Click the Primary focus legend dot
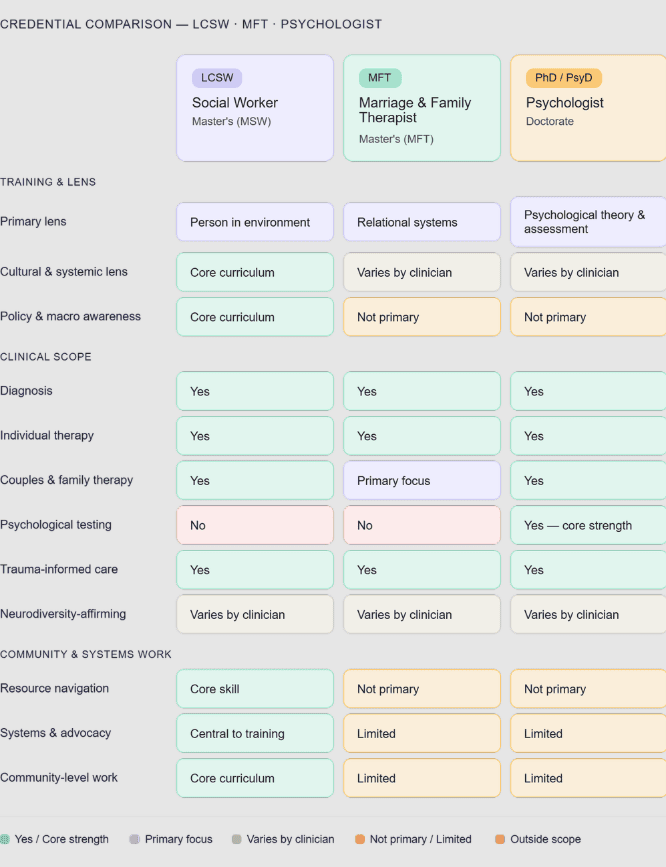Screen dimensions: 666x867 [134, 839]
